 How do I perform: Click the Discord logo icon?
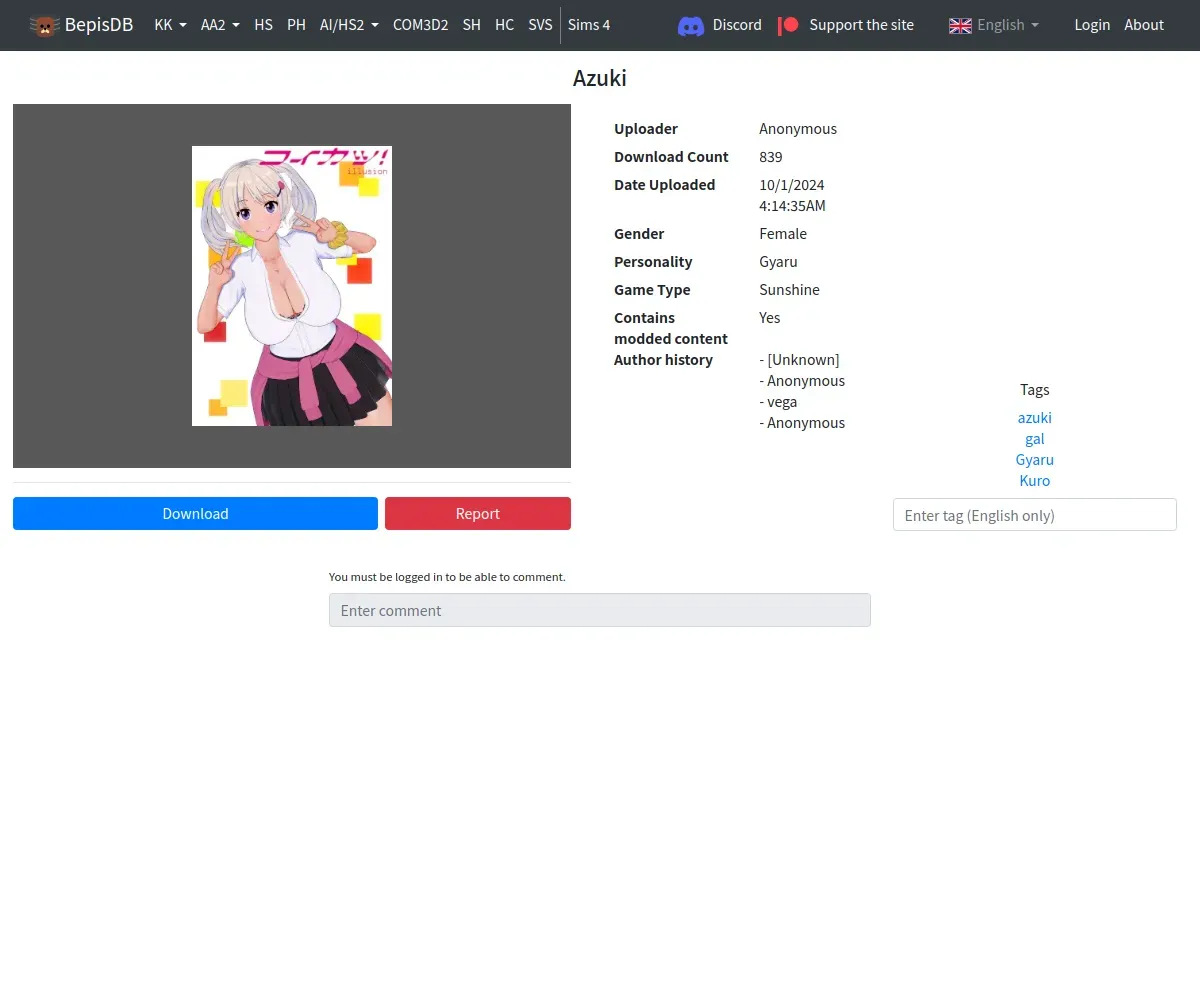click(691, 25)
